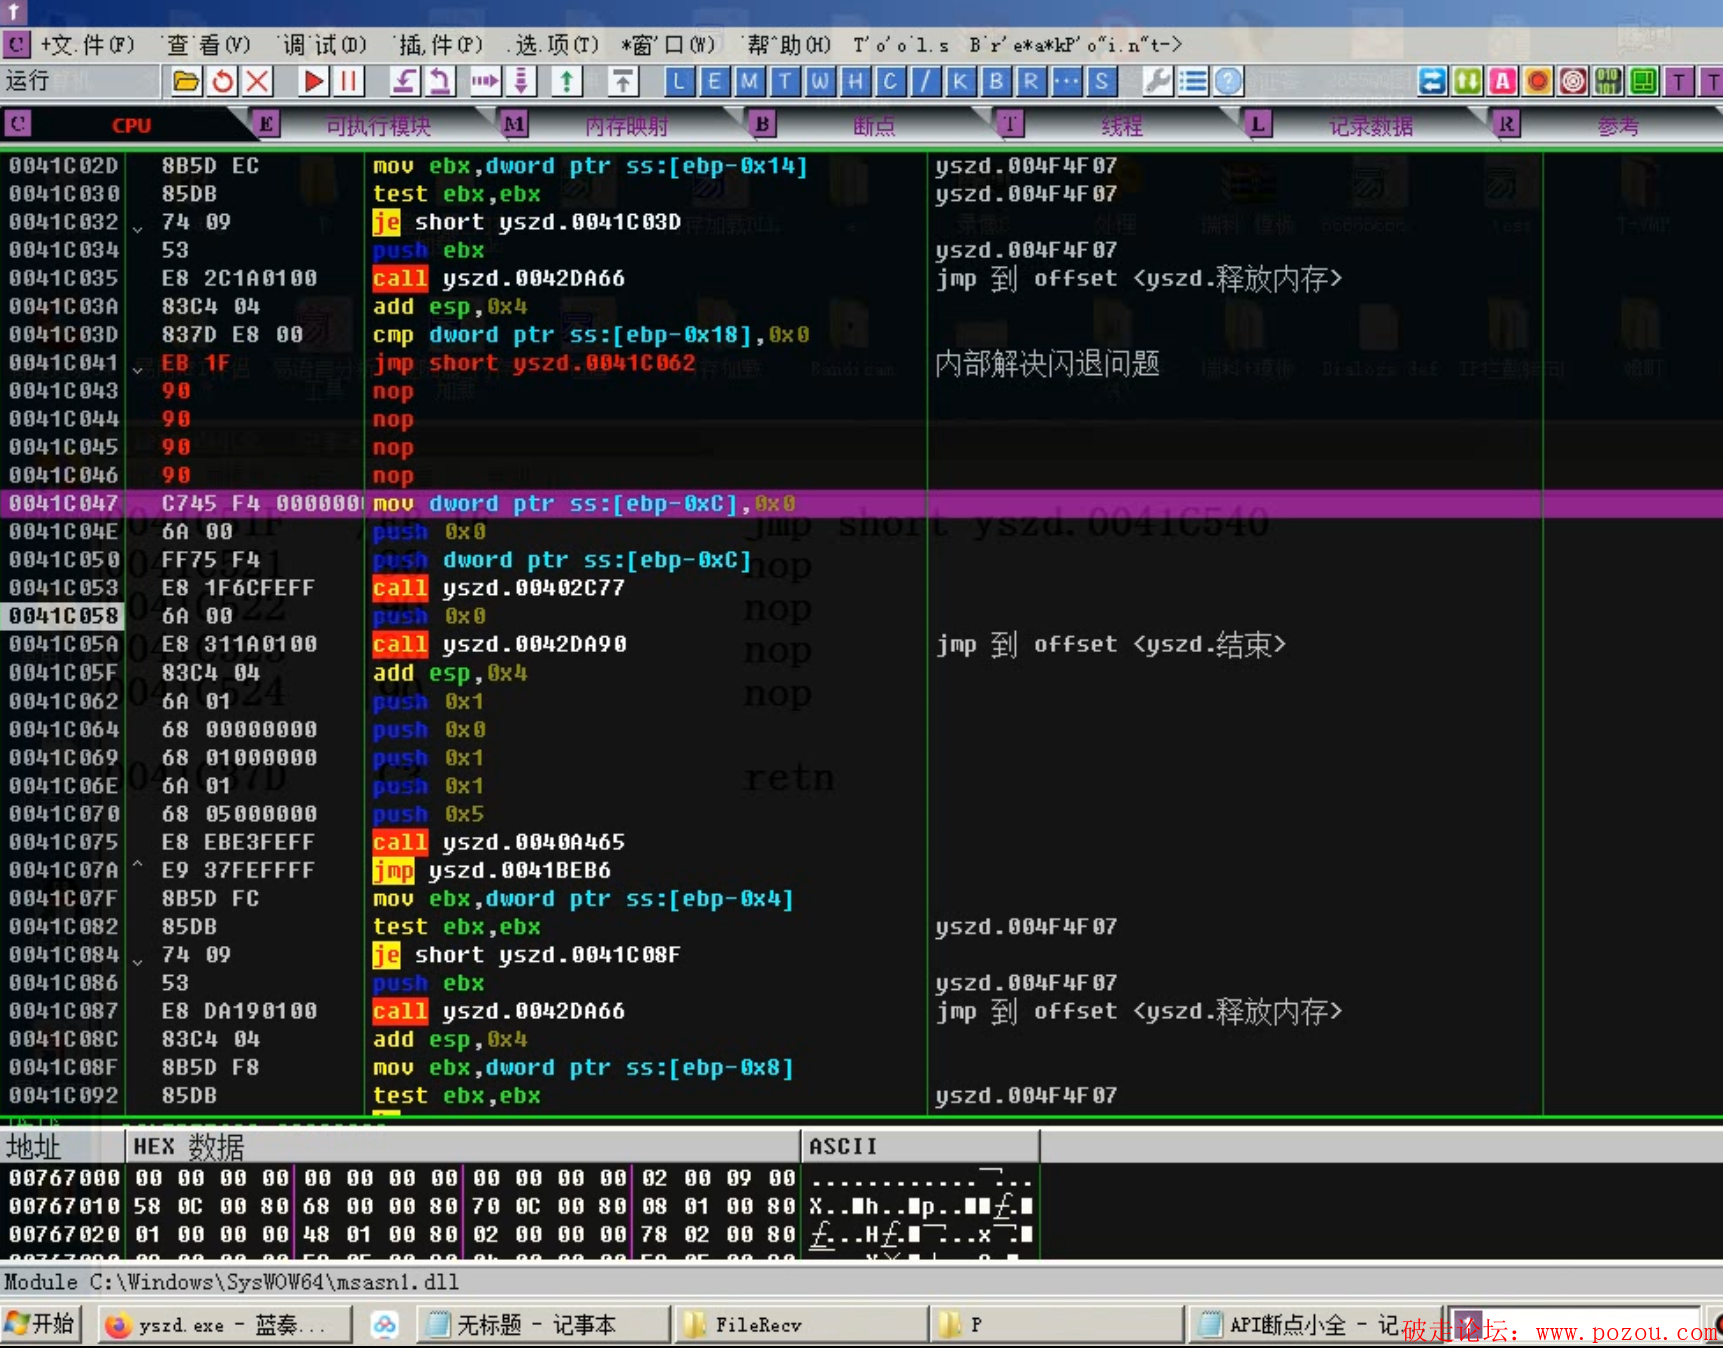Start trace over from the toolbar
This screenshot has width=1723, height=1348.
521,81
